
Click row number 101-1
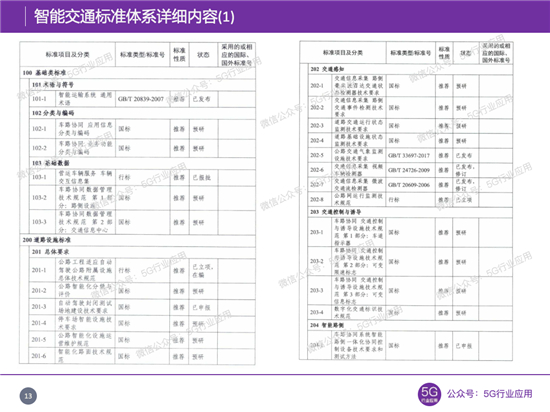point(39,99)
